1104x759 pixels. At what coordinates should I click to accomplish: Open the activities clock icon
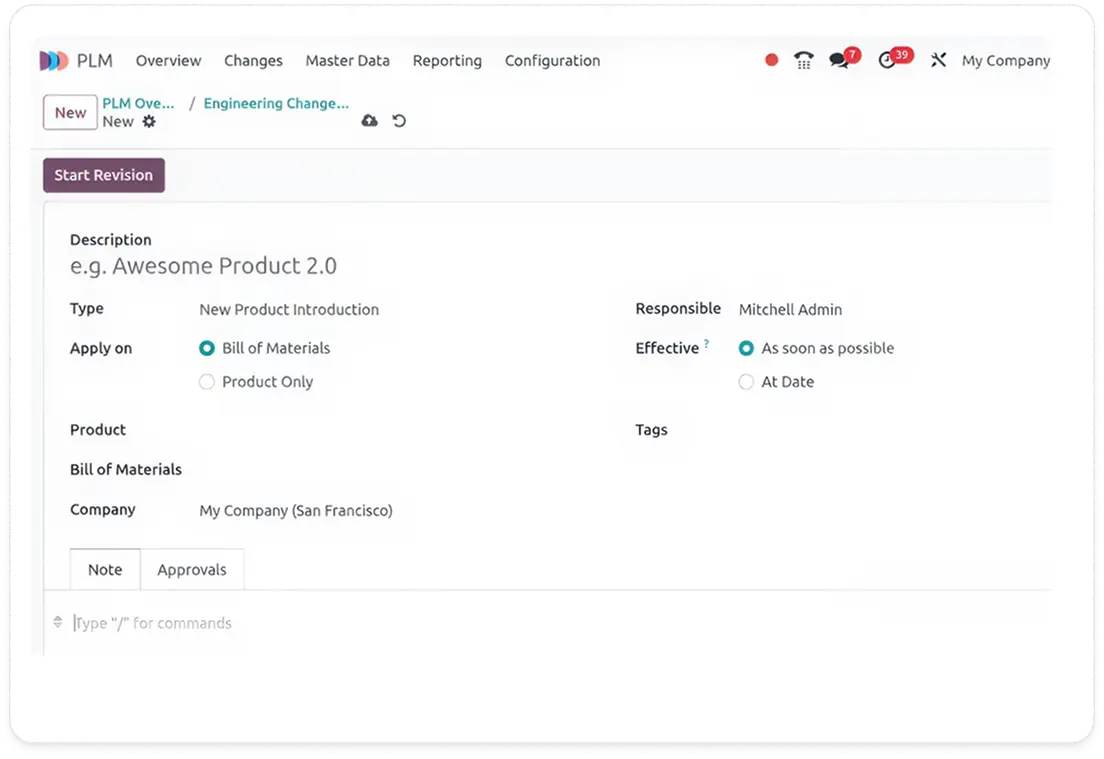[887, 61]
